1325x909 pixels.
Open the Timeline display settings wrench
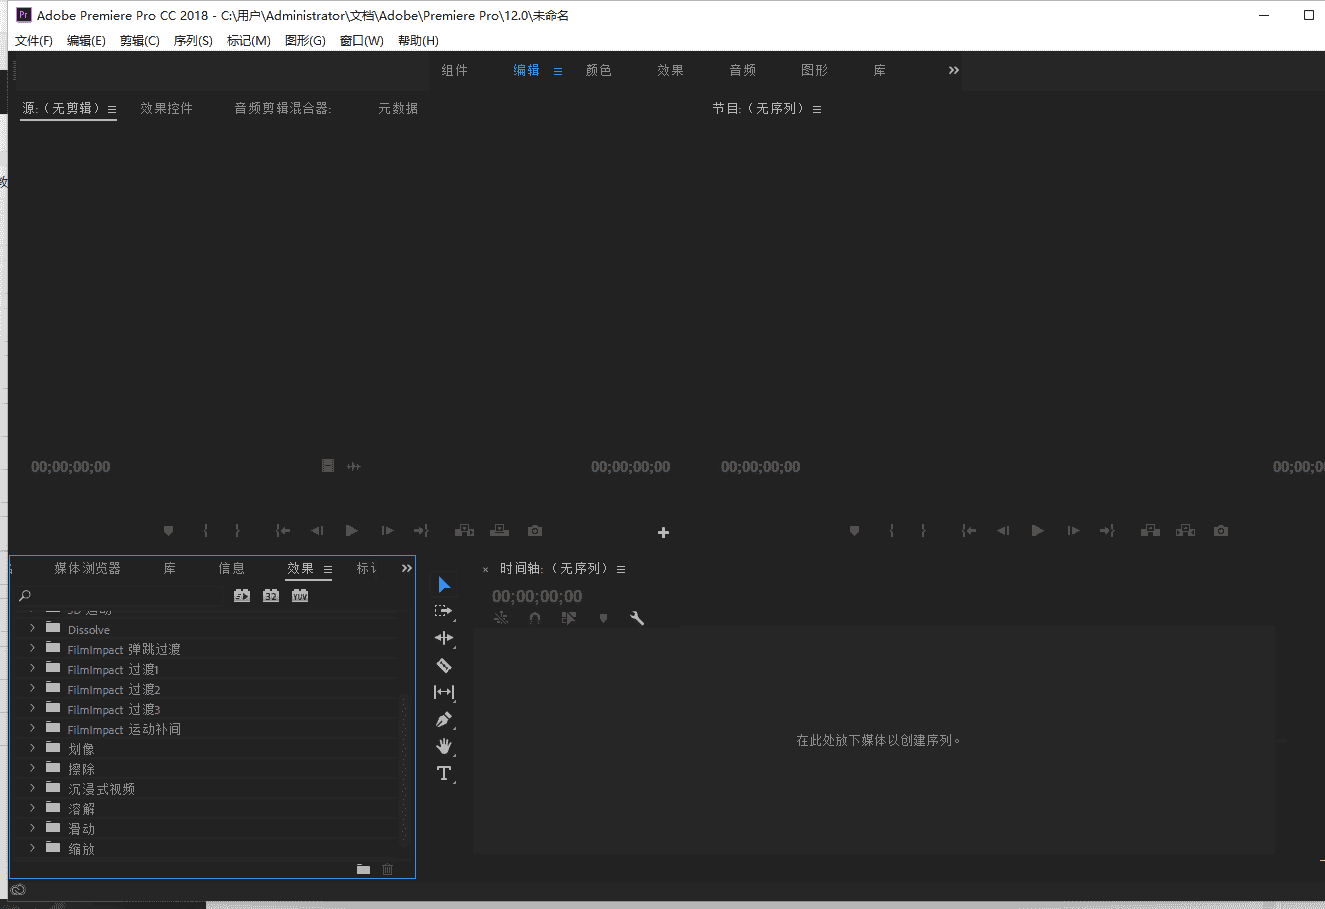(637, 617)
